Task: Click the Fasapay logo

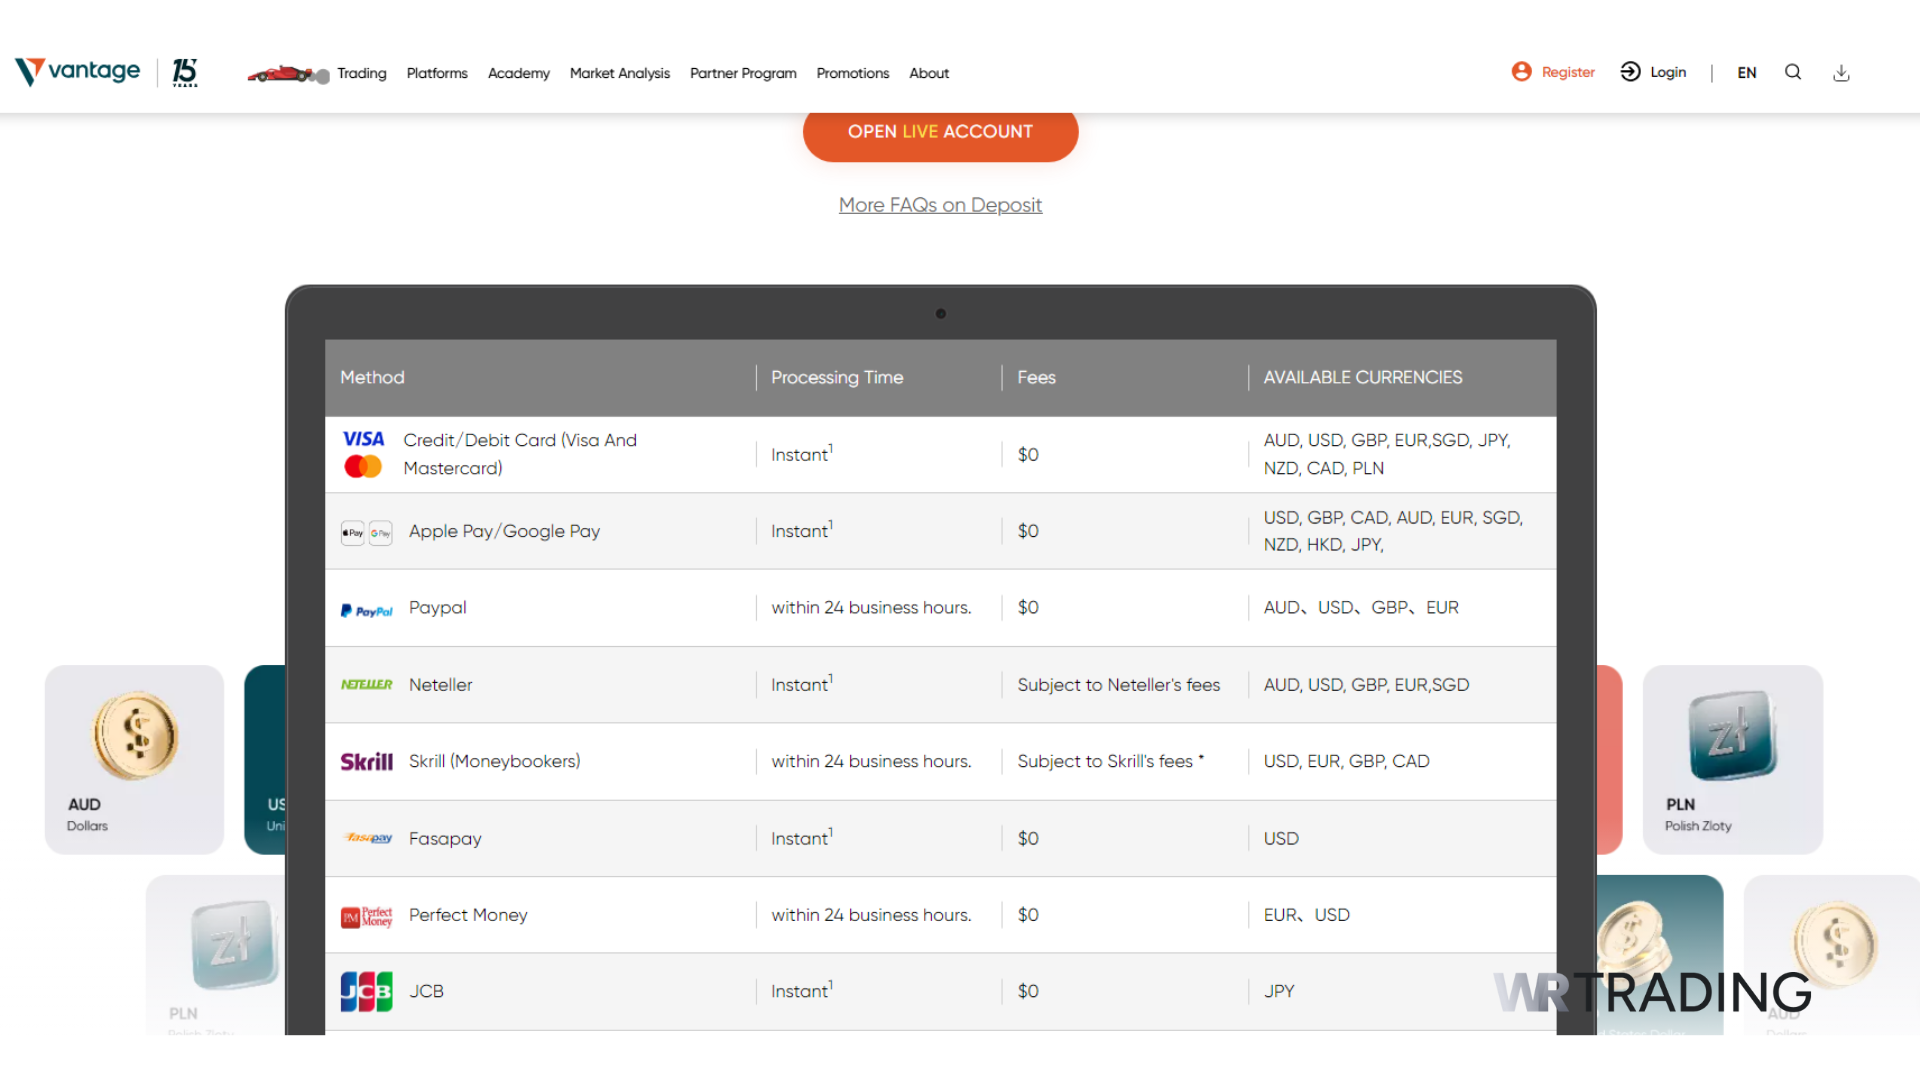Action: [366, 838]
